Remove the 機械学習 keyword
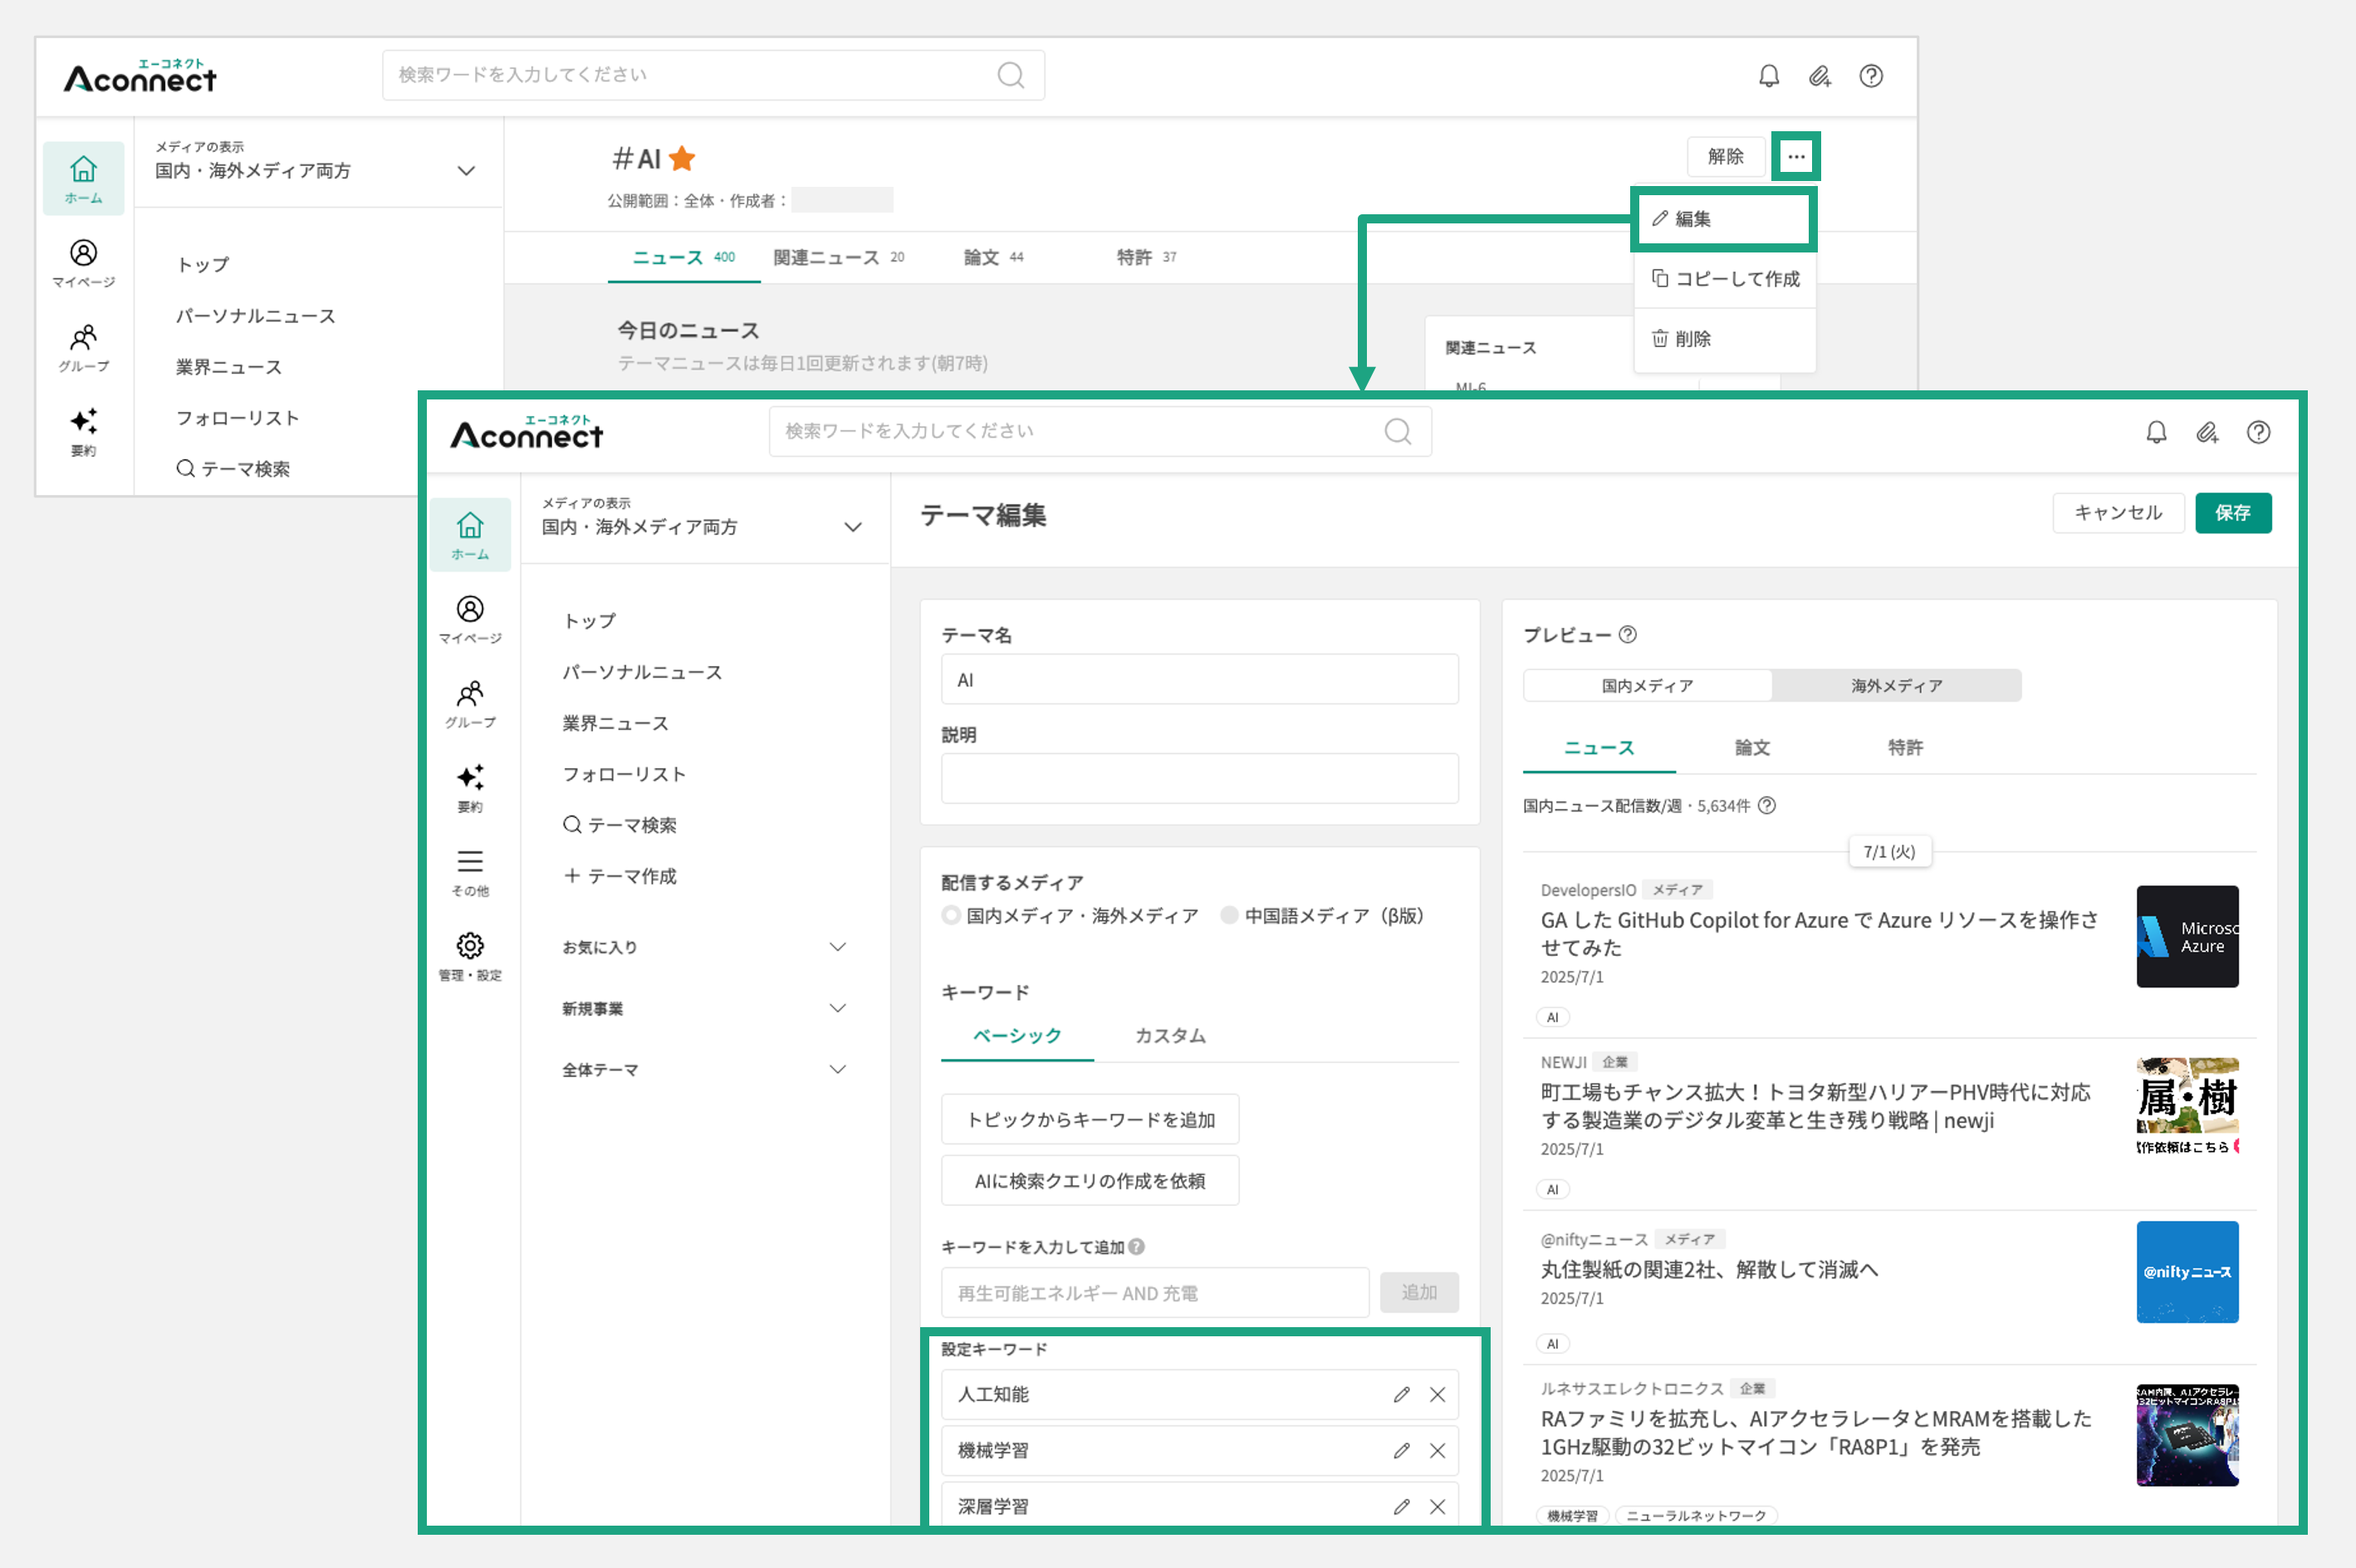The image size is (2356, 1568). pos(1437,1450)
